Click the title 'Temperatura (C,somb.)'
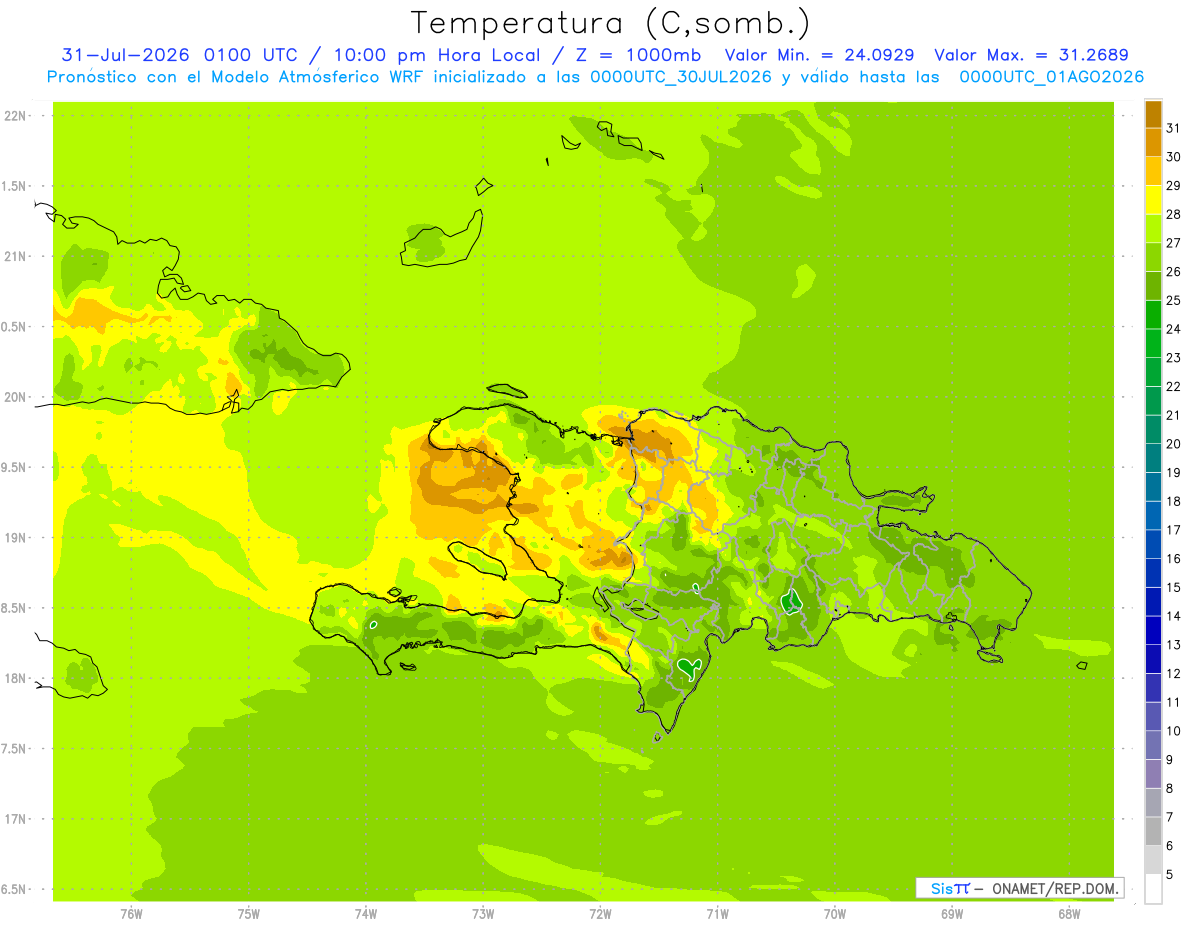 point(610,23)
